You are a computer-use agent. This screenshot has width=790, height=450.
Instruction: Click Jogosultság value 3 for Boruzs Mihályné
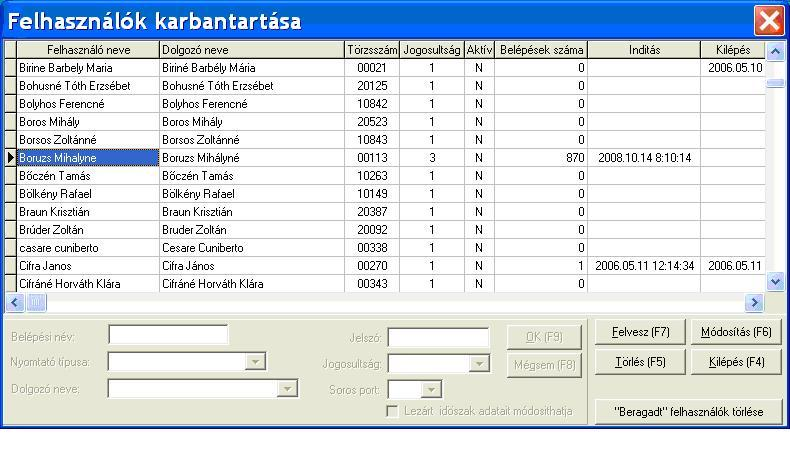click(x=432, y=158)
